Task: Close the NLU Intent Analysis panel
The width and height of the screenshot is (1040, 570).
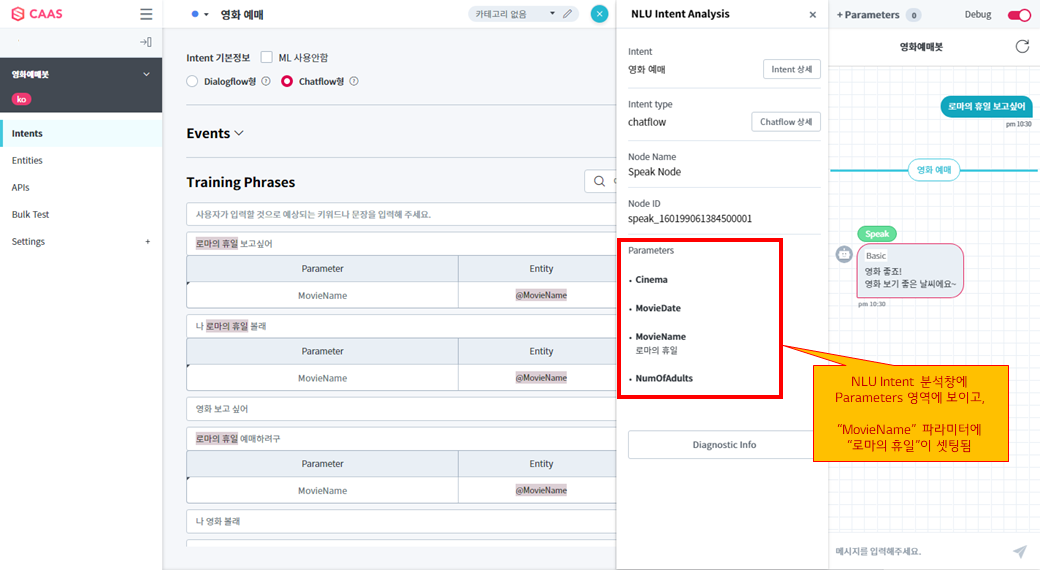Action: click(812, 15)
